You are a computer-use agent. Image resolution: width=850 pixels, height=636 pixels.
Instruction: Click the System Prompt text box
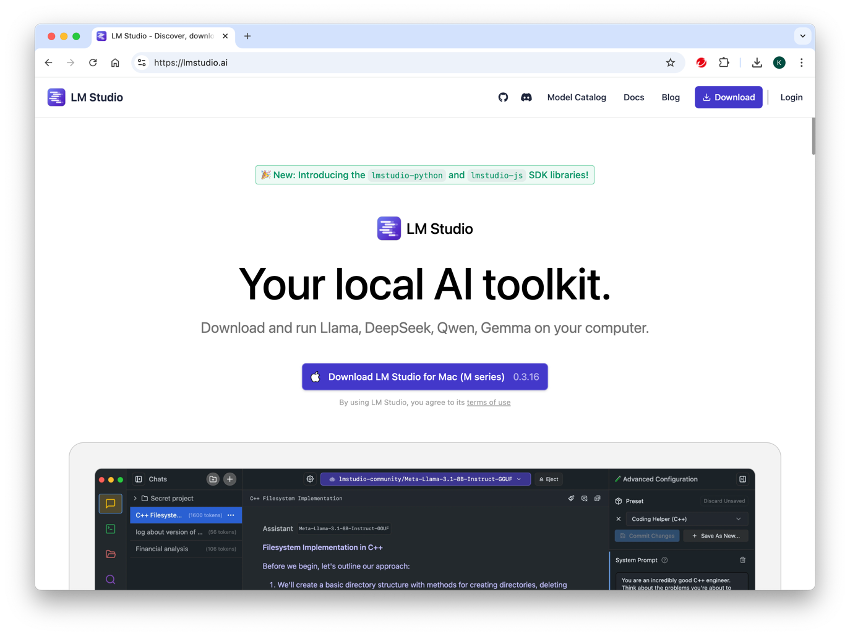[x=681, y=582]
